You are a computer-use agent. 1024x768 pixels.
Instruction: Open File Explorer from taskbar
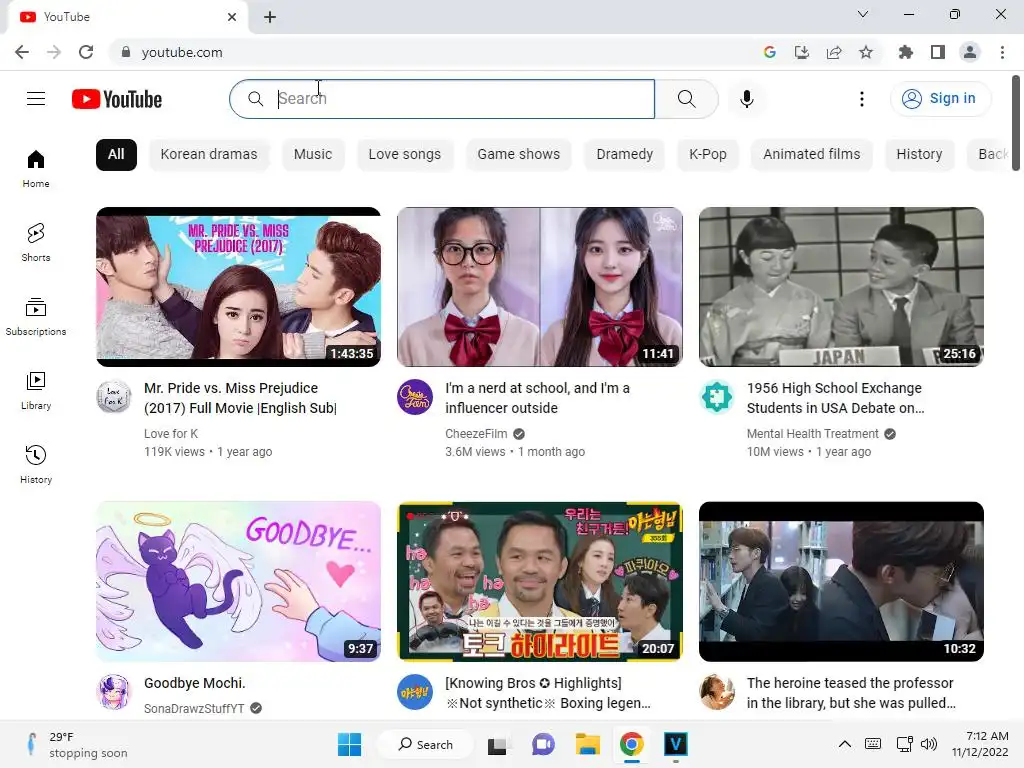(x=587, y=744)
